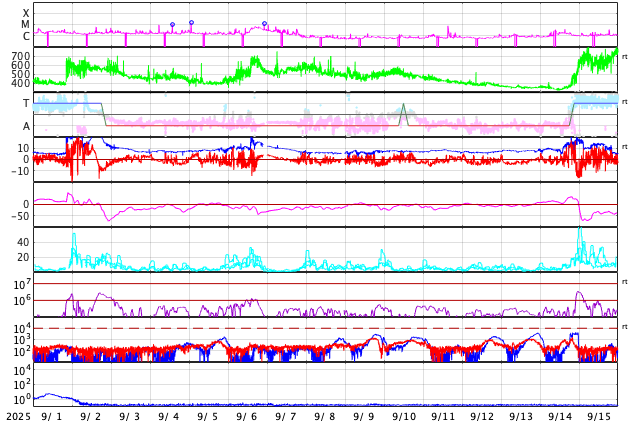Click the second blue flare marker before 9/5
Image resolution: width=634 pixels, height=424 pixels.
[x=192, y=22]
